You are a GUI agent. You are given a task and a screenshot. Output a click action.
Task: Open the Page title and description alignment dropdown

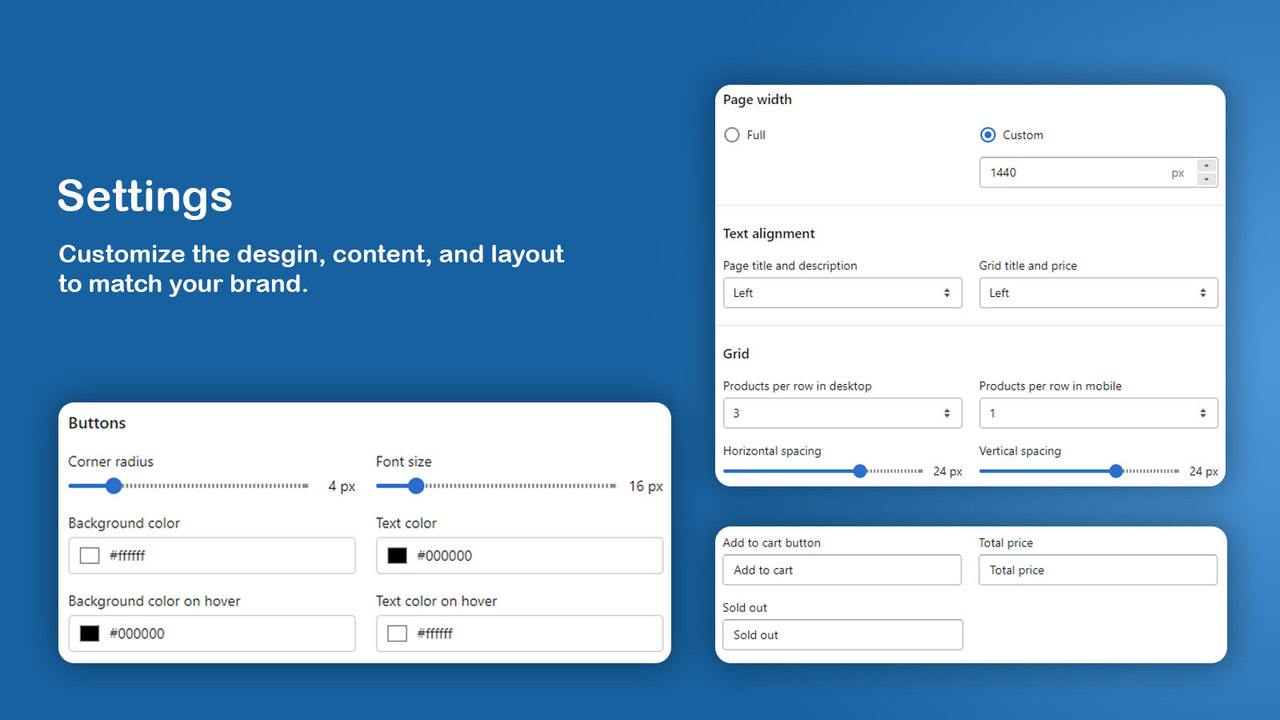pos(842,292)
